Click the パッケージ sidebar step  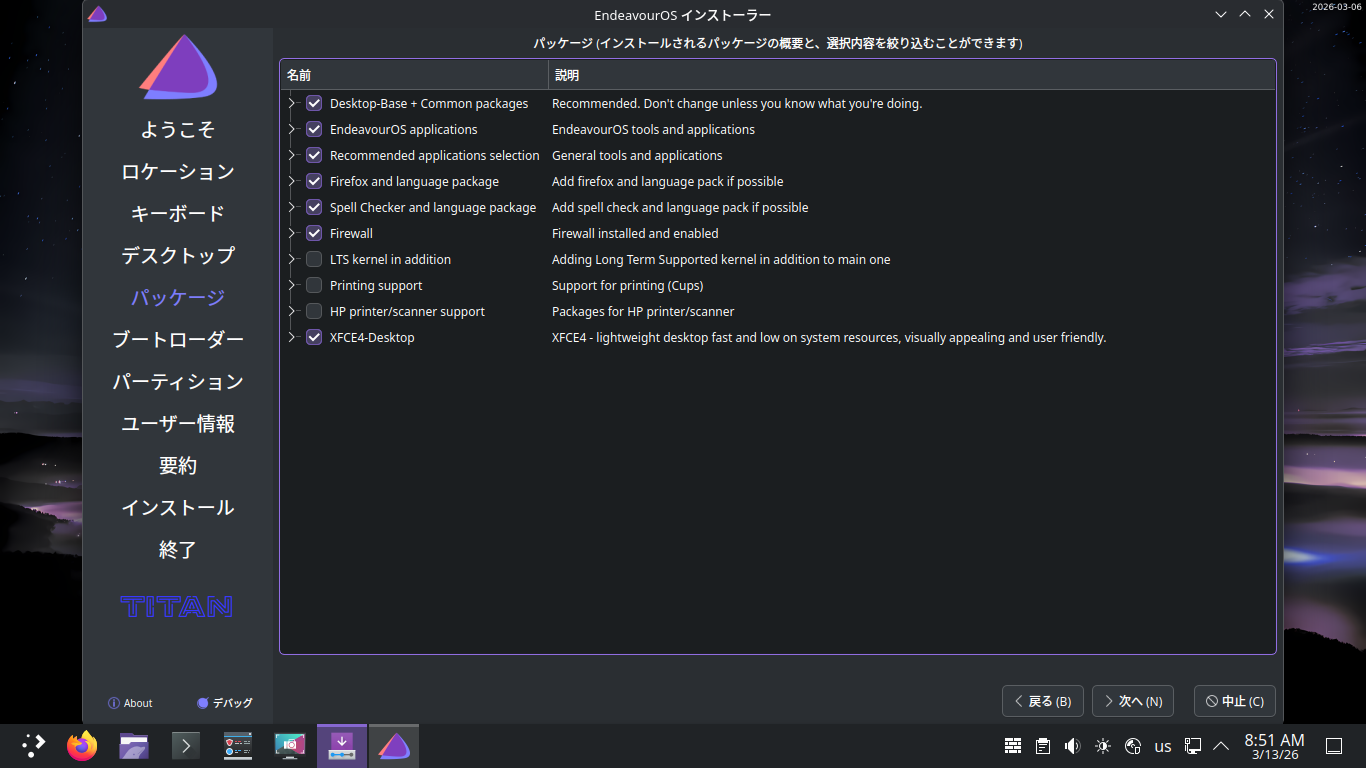(178, 298)
